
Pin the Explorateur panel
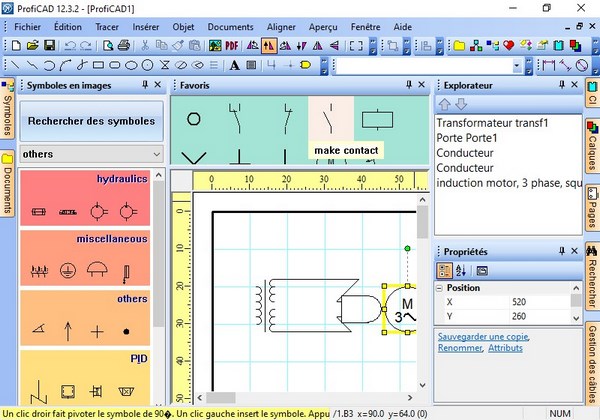pyautogui.click(x=561, y=85)
